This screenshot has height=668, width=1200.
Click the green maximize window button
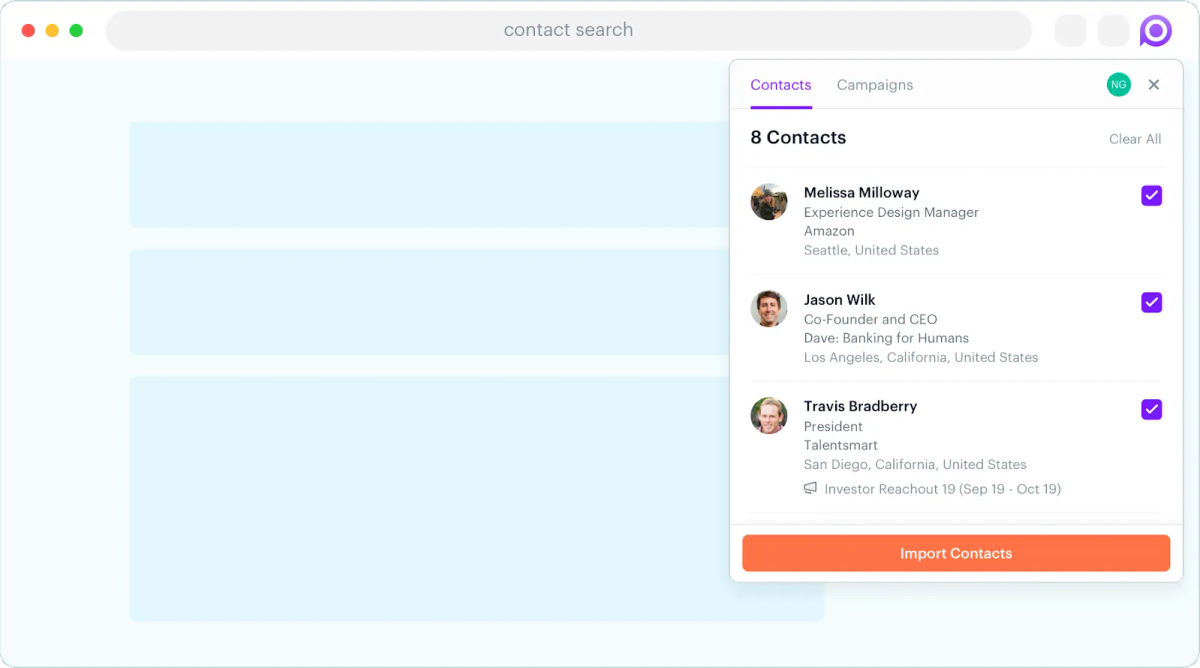[x=76, y=31]
